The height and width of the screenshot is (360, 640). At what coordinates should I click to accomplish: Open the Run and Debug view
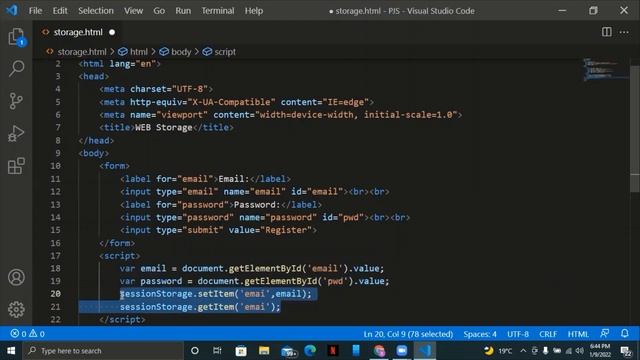click(x=16, y=133)
